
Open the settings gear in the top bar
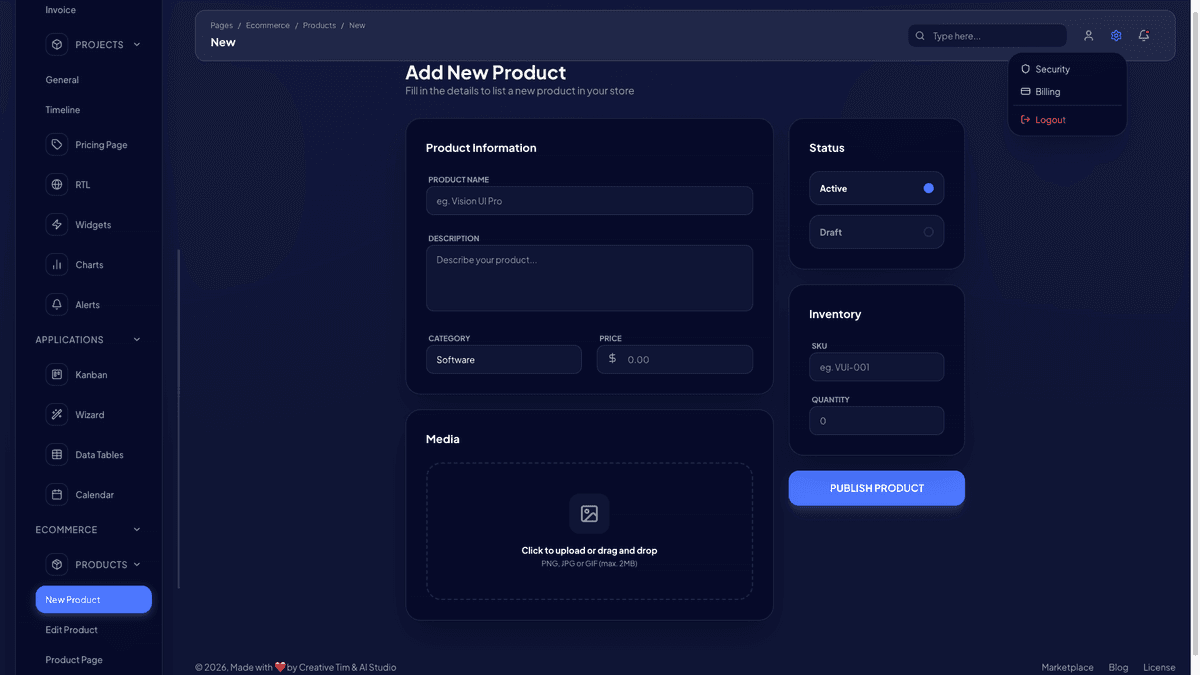tap(1115, 35)
